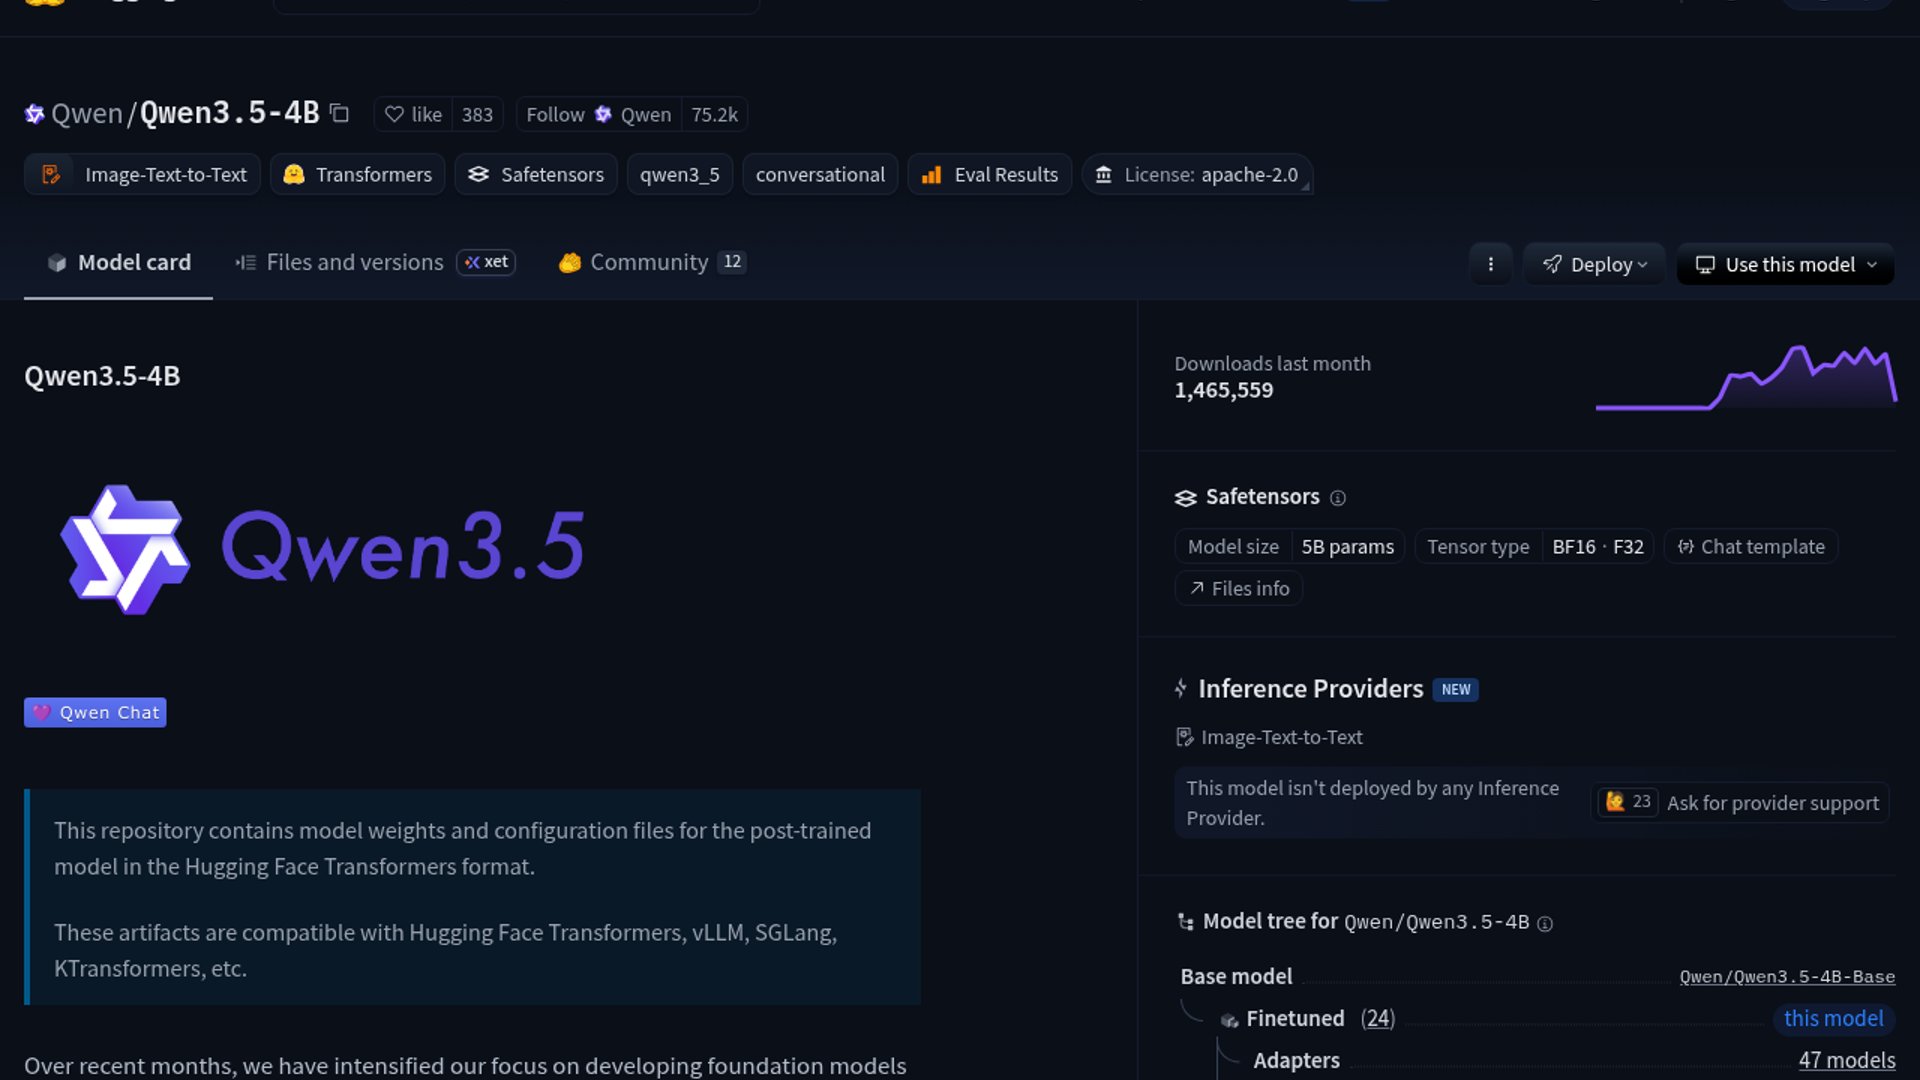Copy the model name with the copy icon
The width and height of the screenshot is (1920, 1080).
click(340, 114)
